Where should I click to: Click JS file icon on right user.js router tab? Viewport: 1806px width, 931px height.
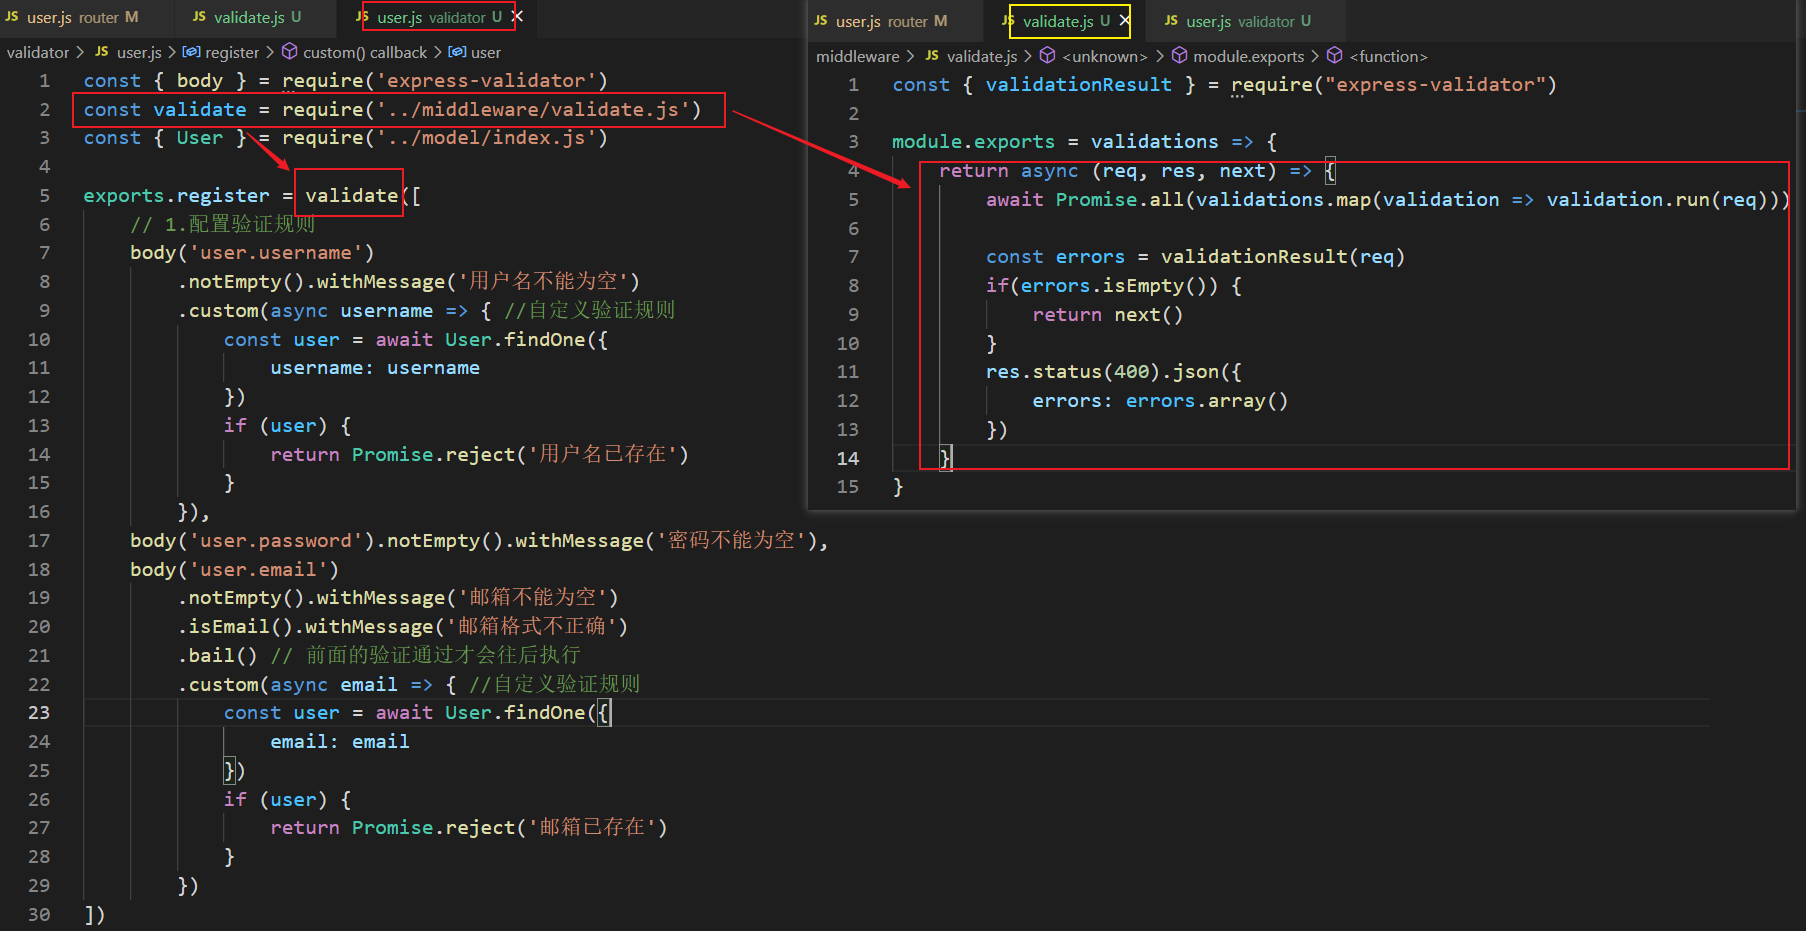click(x=821, y=21)
